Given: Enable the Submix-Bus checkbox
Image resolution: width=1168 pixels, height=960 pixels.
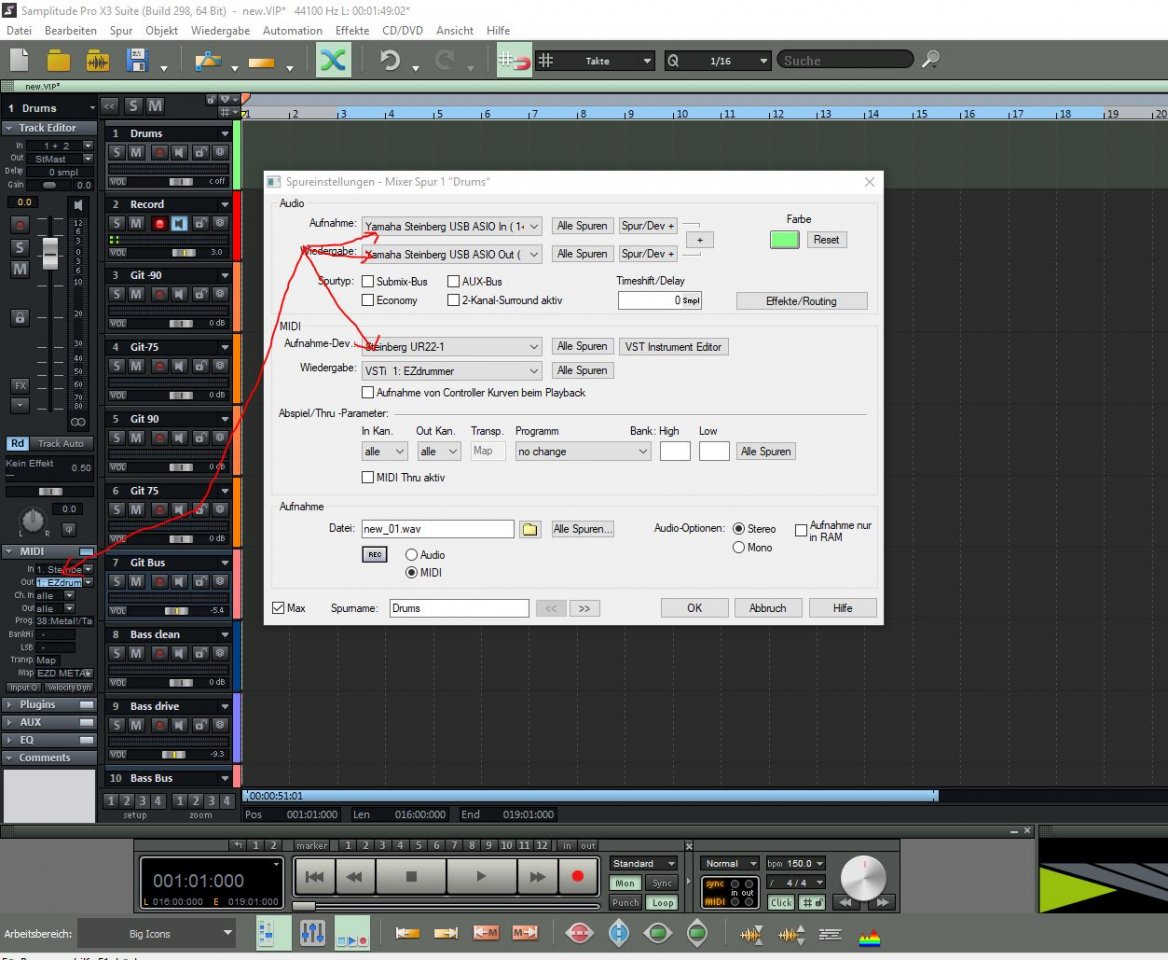Looking at the screenshot, I should click(x=367, y=282).
